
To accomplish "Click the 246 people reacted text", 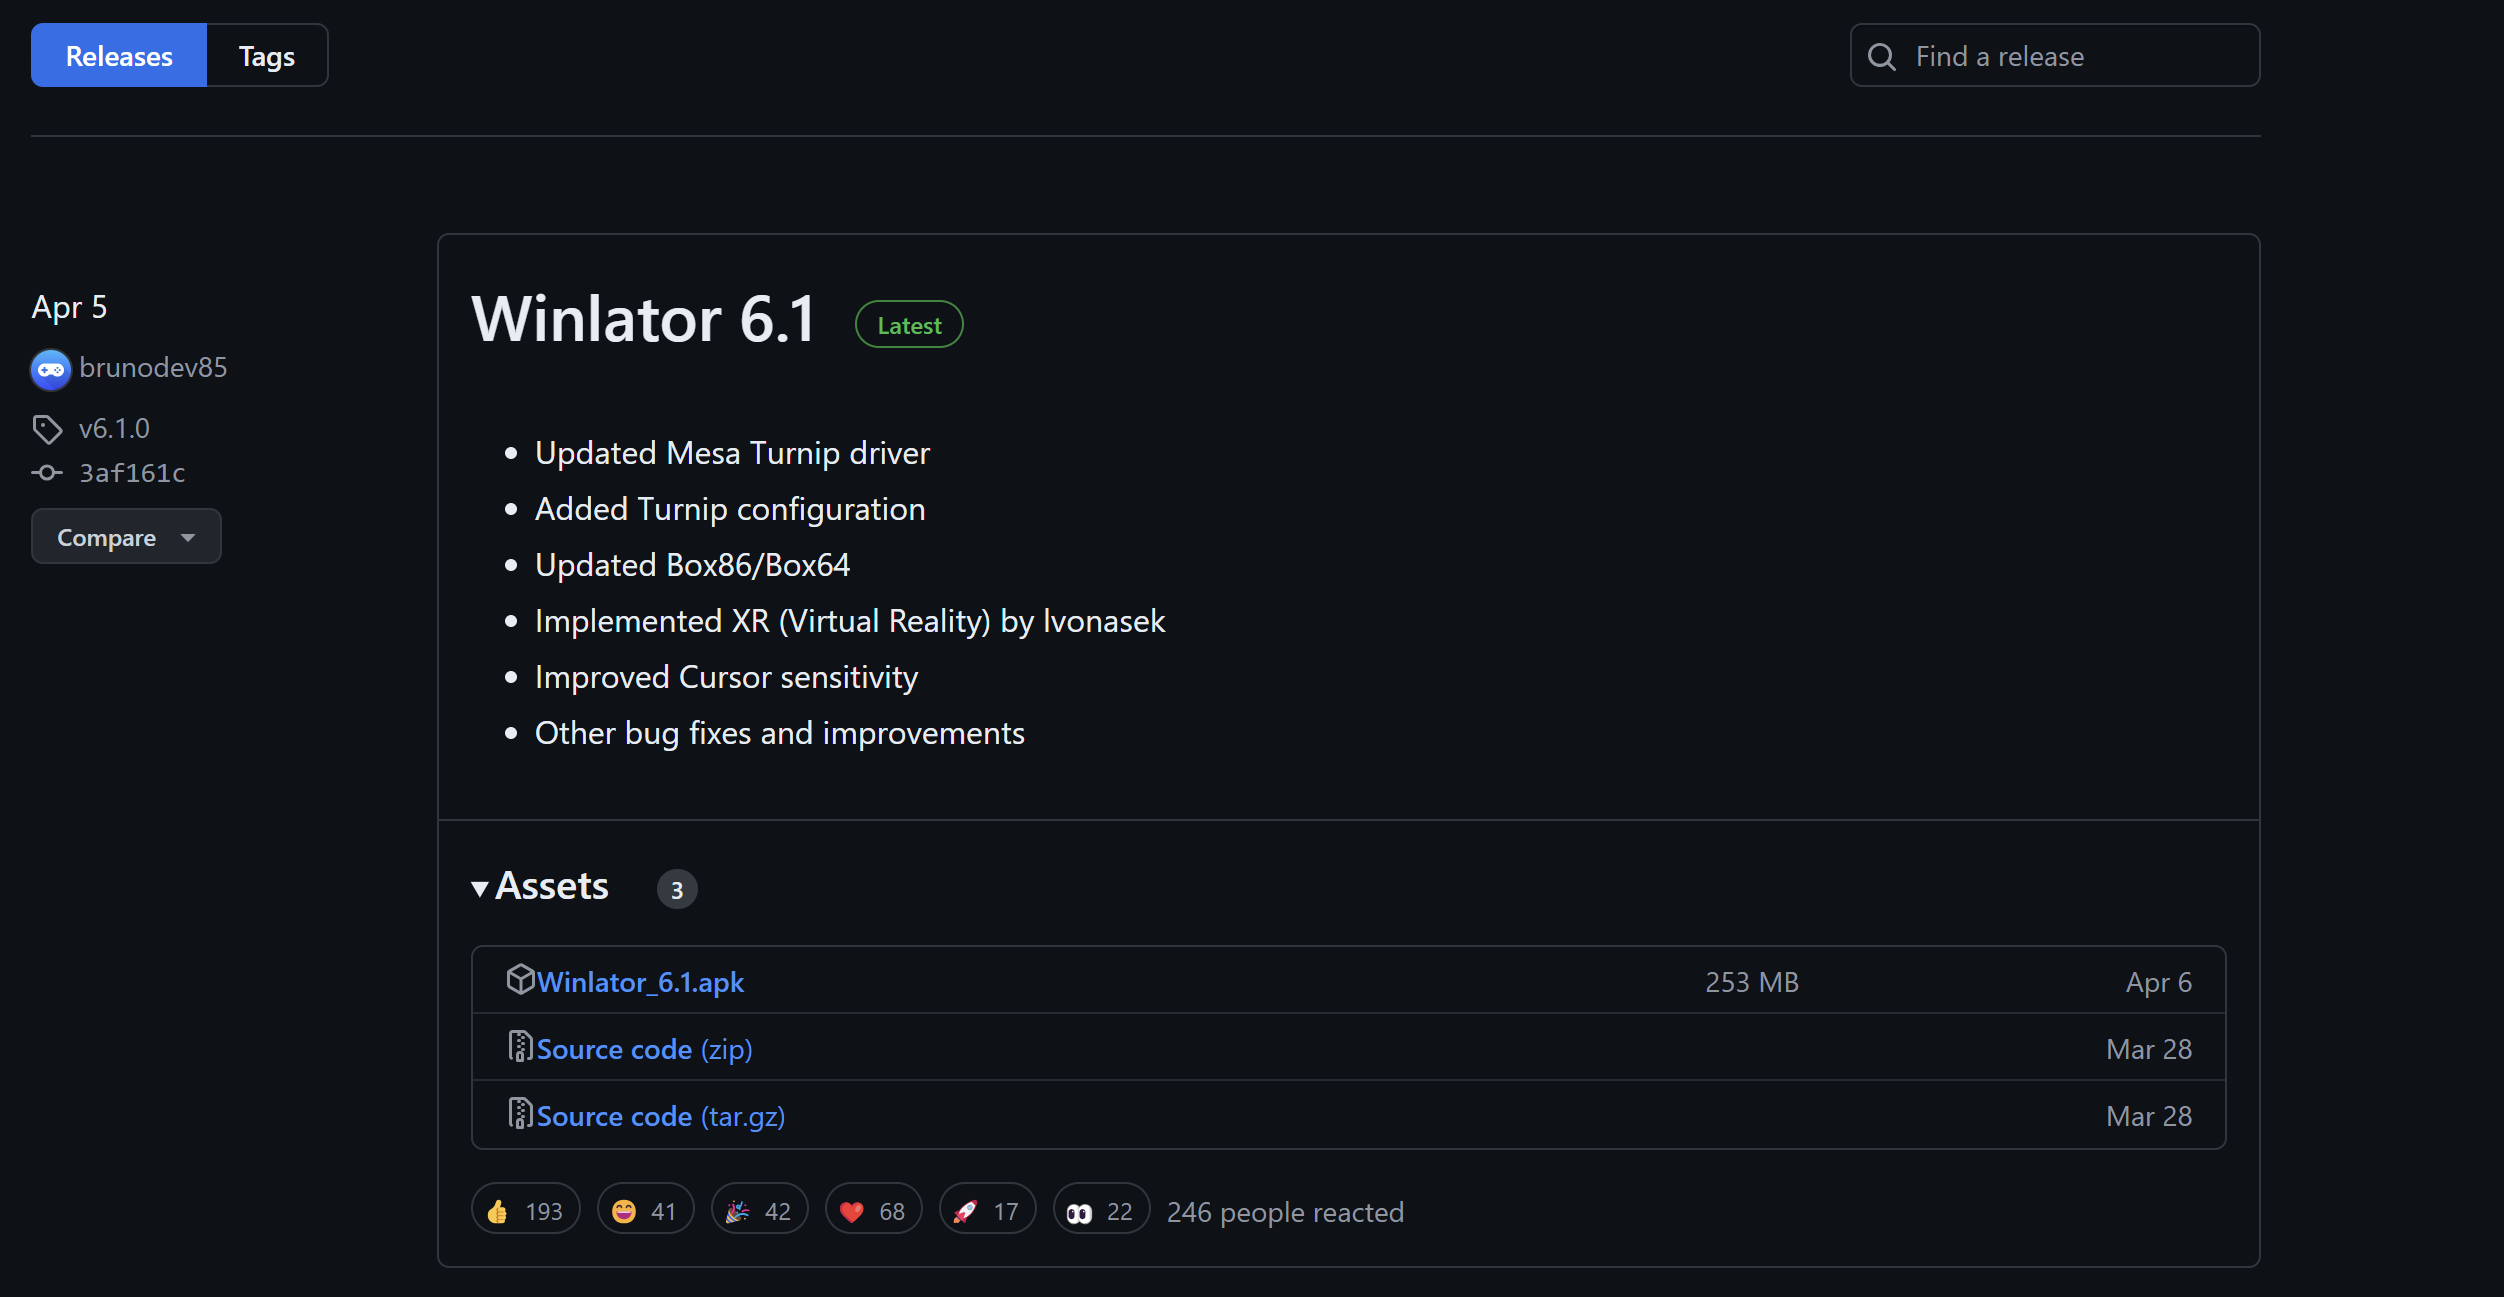I will click(1285, 1212).
